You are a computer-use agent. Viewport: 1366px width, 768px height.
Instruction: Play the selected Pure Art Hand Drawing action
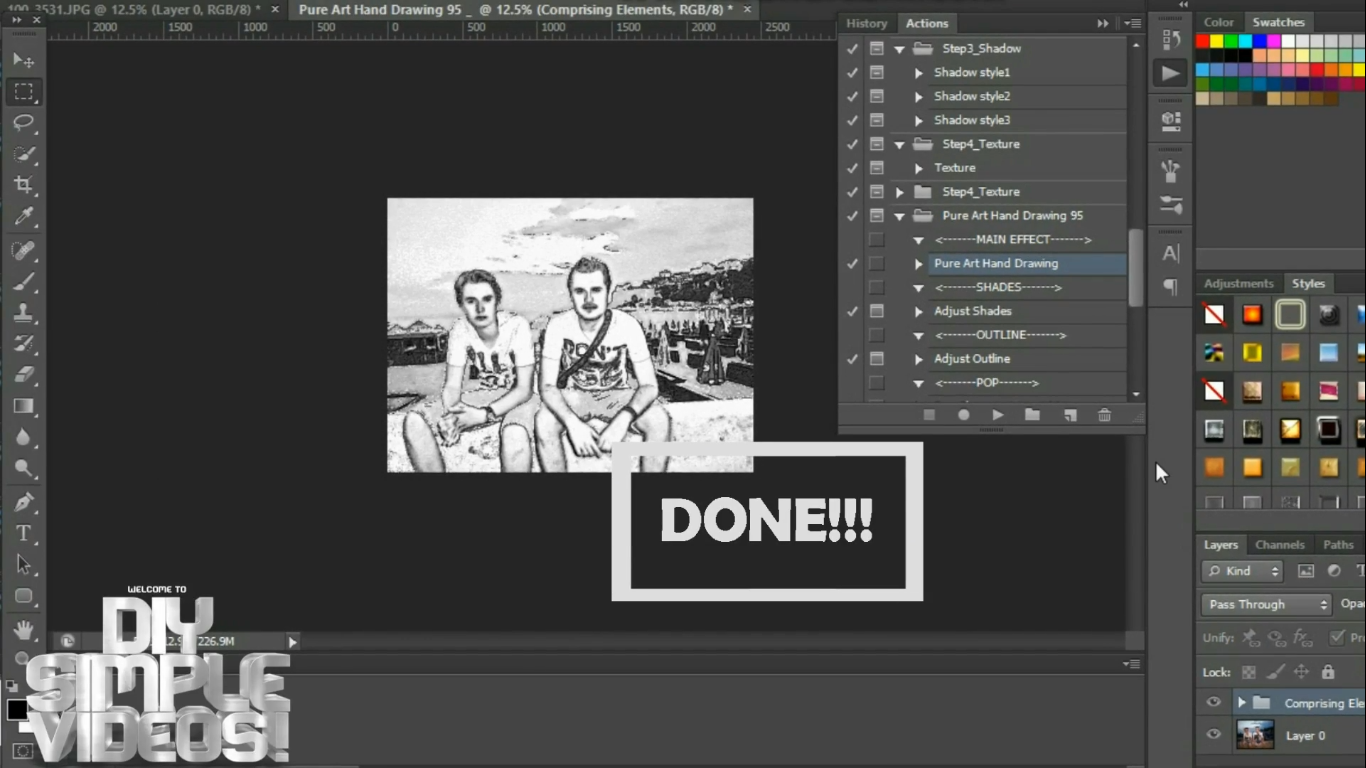tap(998, 415)
